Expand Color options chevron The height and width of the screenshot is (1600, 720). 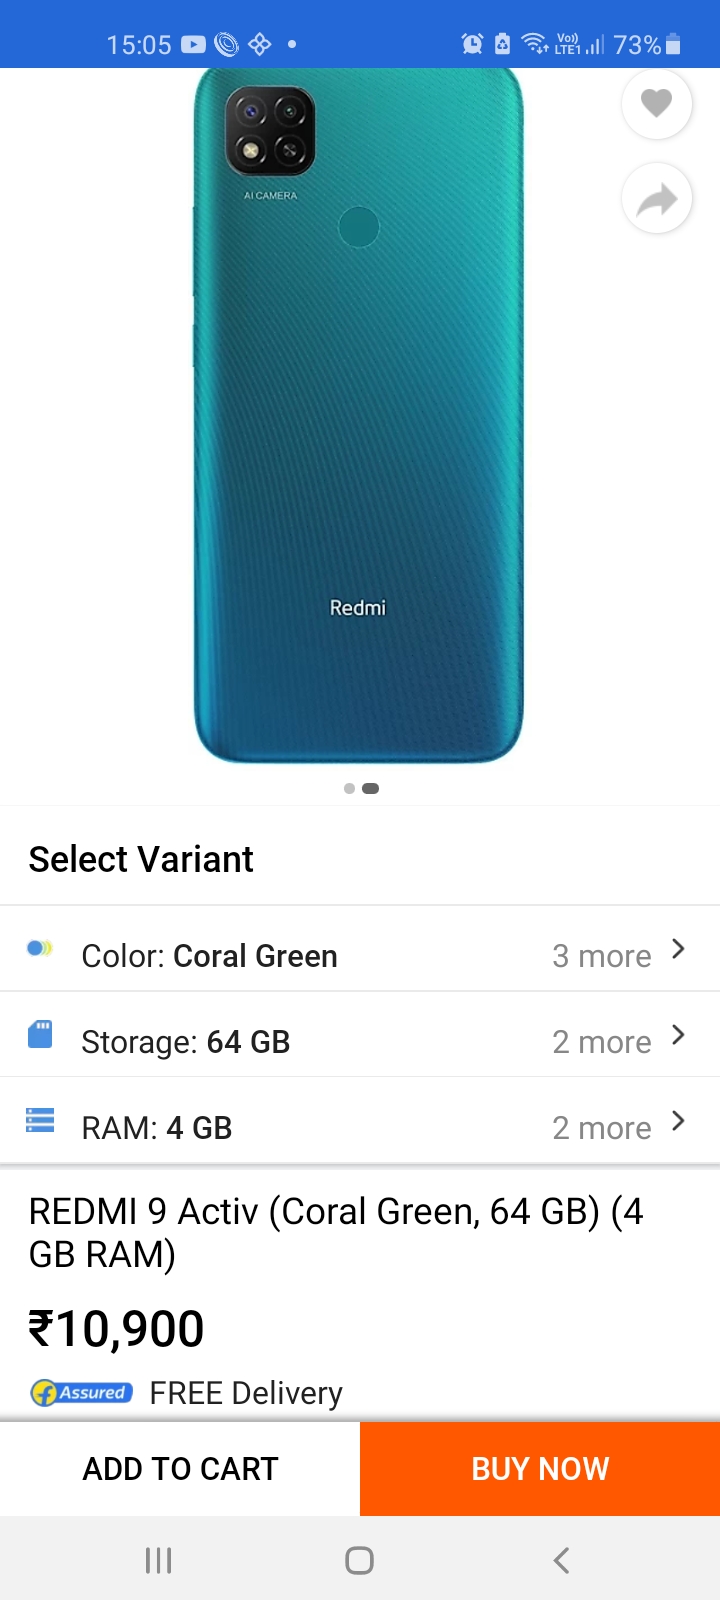(x=678, y=949)
